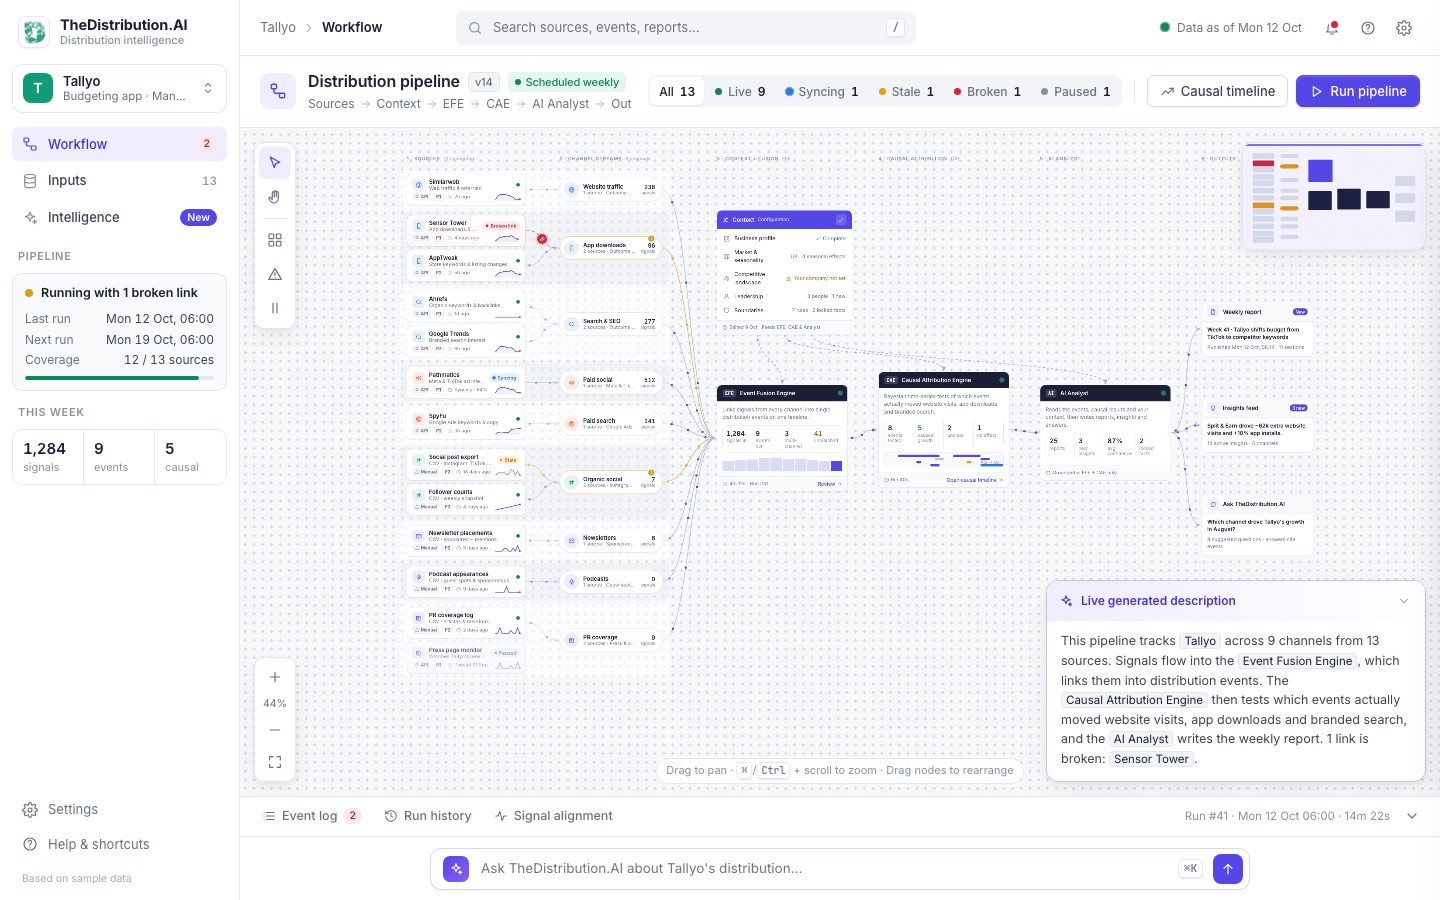The height and width of the screenshot is (900, 1440).
Task: Click the red broken link icon near Sensor Tower
Action: (542, 239)
